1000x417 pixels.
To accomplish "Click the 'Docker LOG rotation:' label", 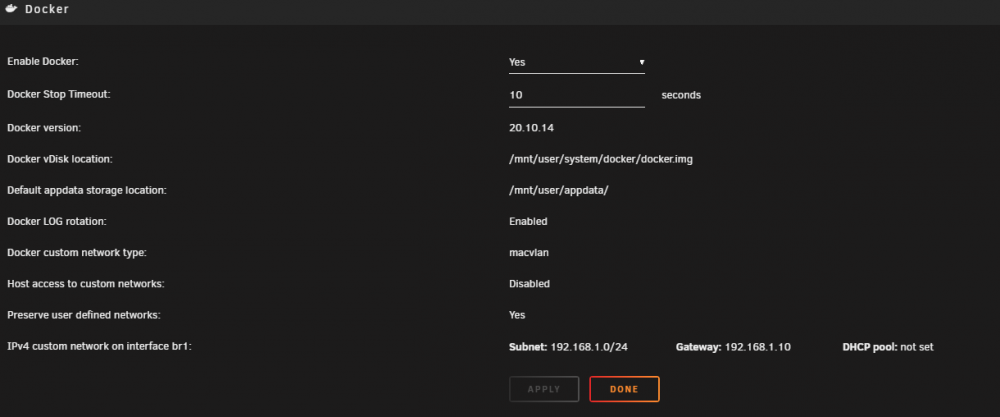I will pos(57,221).
